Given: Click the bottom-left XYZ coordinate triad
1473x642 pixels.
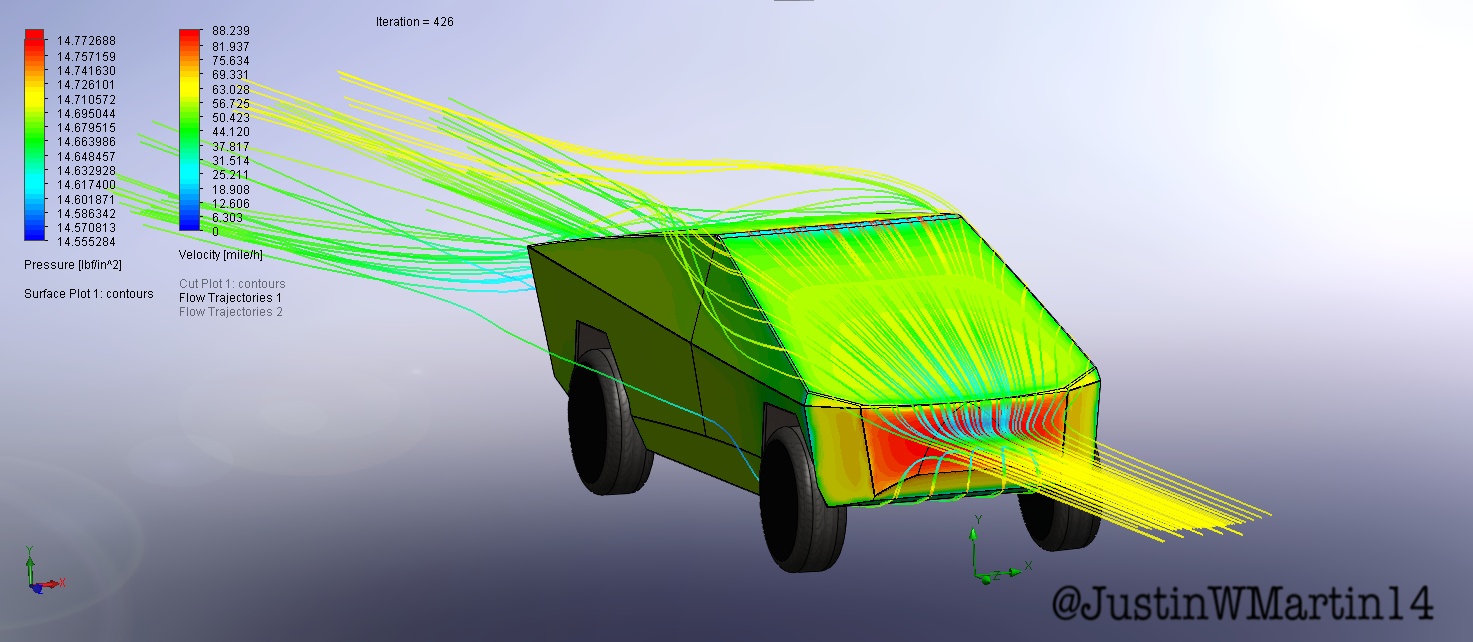Looking at the screenshot, I should point(39,573).
